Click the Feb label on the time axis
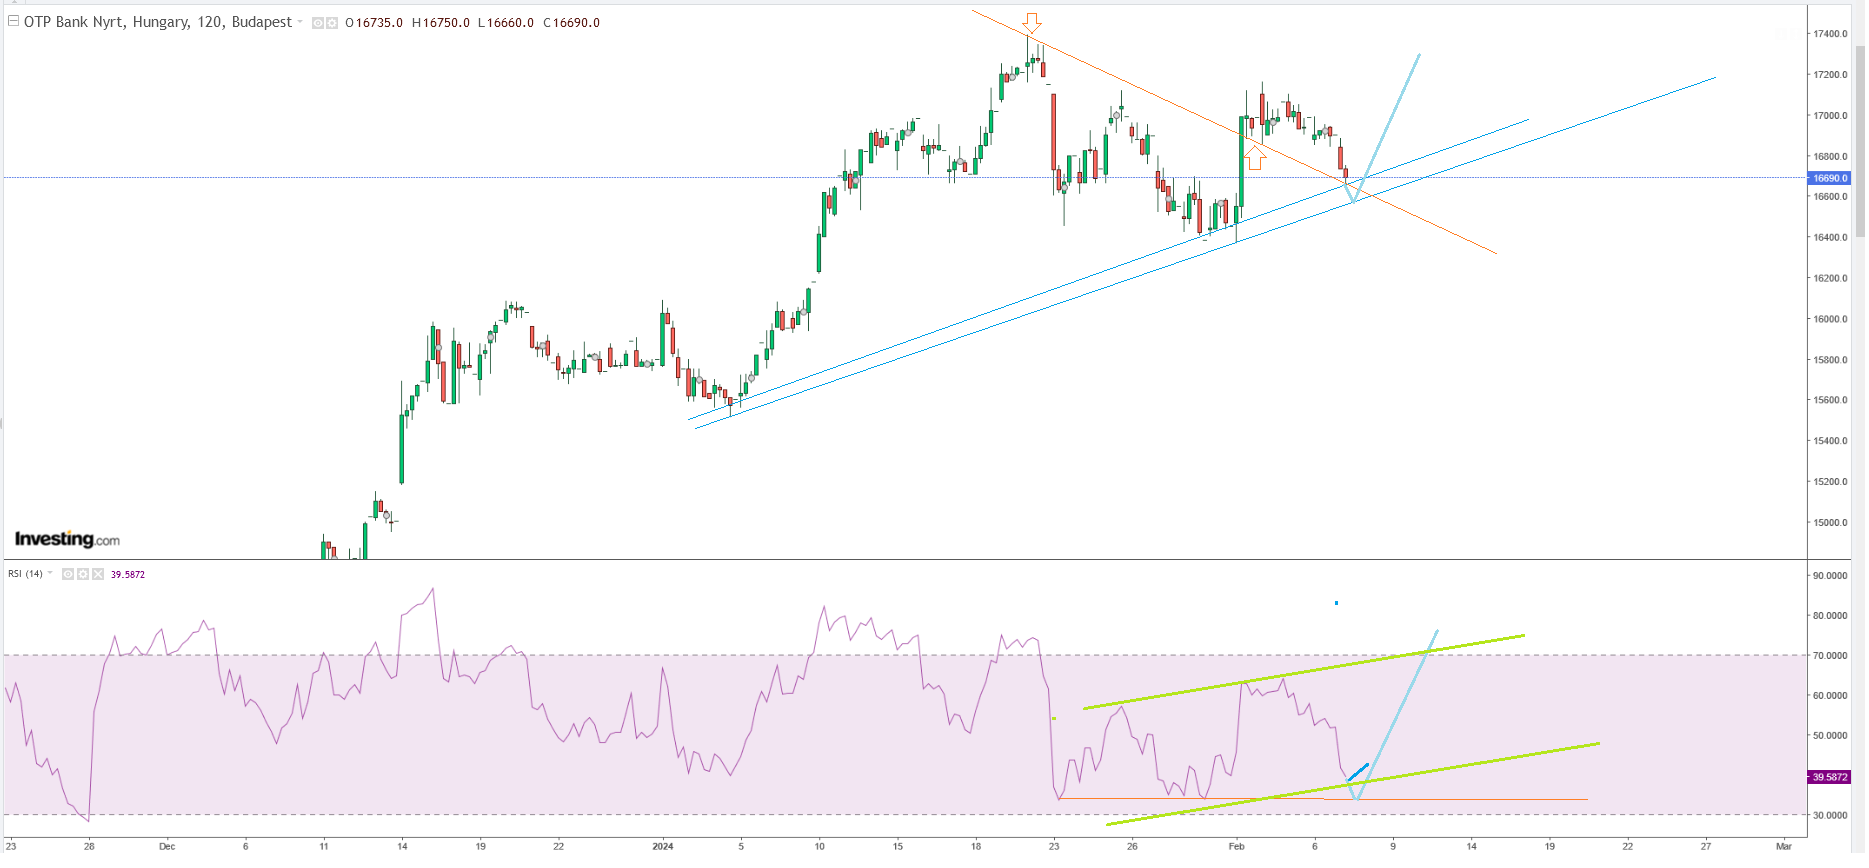 [1236, 846]
